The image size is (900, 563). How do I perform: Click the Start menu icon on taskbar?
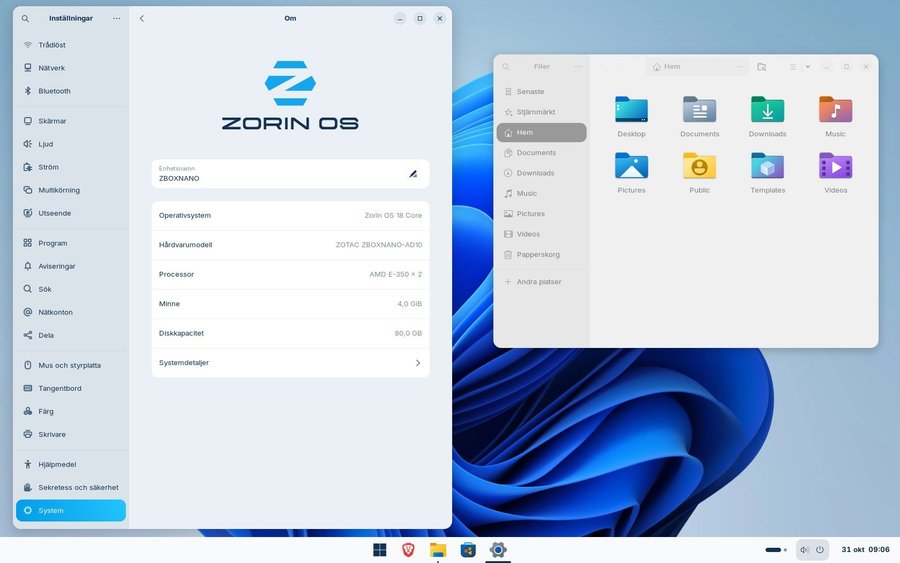coord(380,550)
